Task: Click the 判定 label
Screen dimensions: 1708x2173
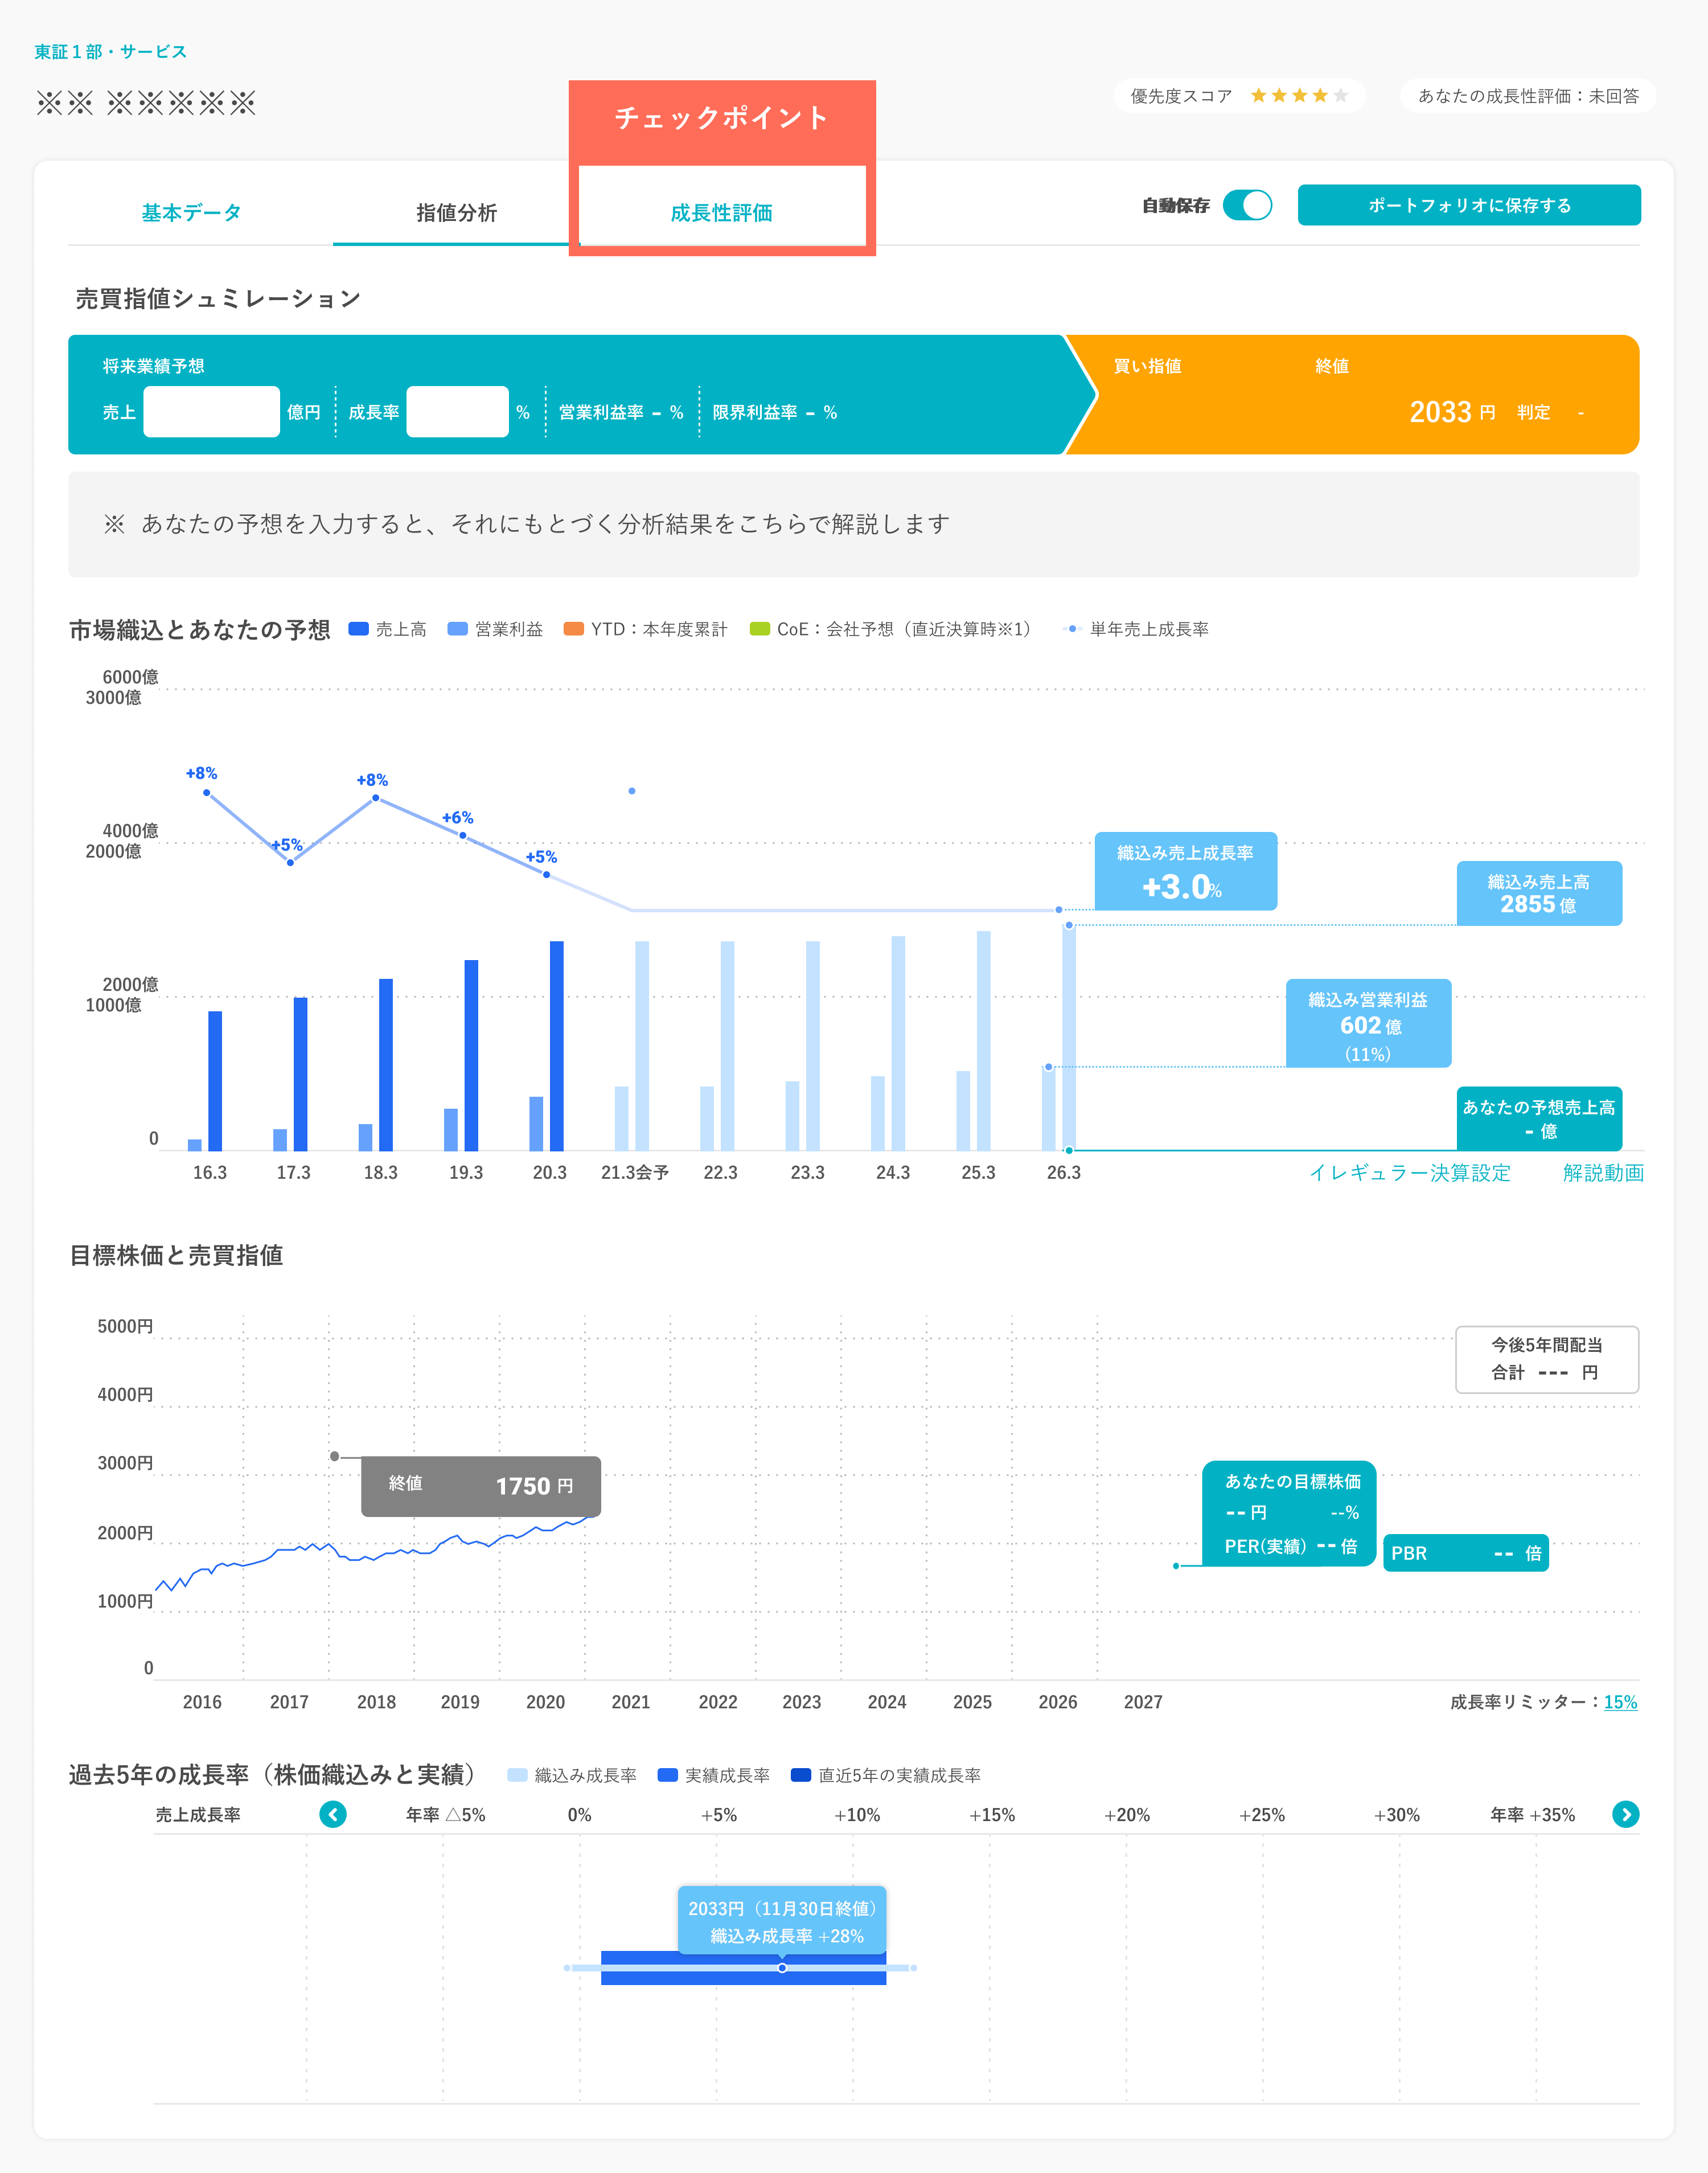Action: coord(1533,412)
